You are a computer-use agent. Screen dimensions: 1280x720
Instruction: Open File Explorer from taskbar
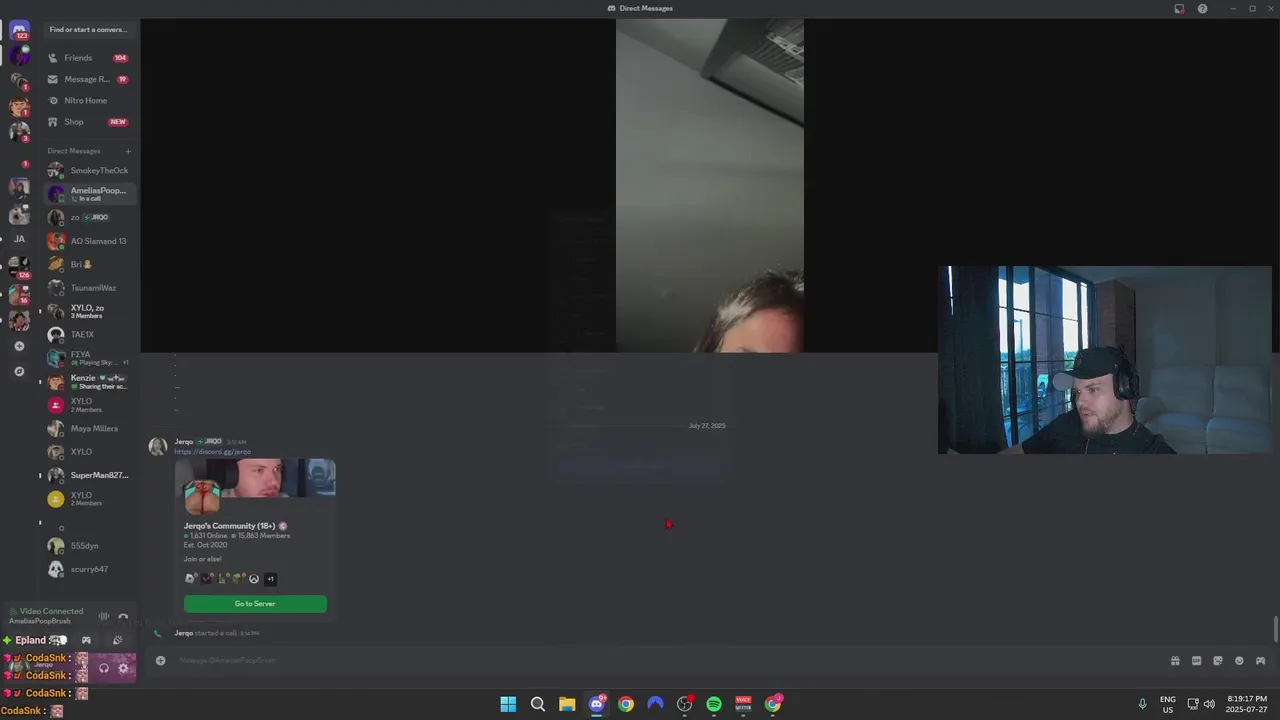[x=567, y=704]
